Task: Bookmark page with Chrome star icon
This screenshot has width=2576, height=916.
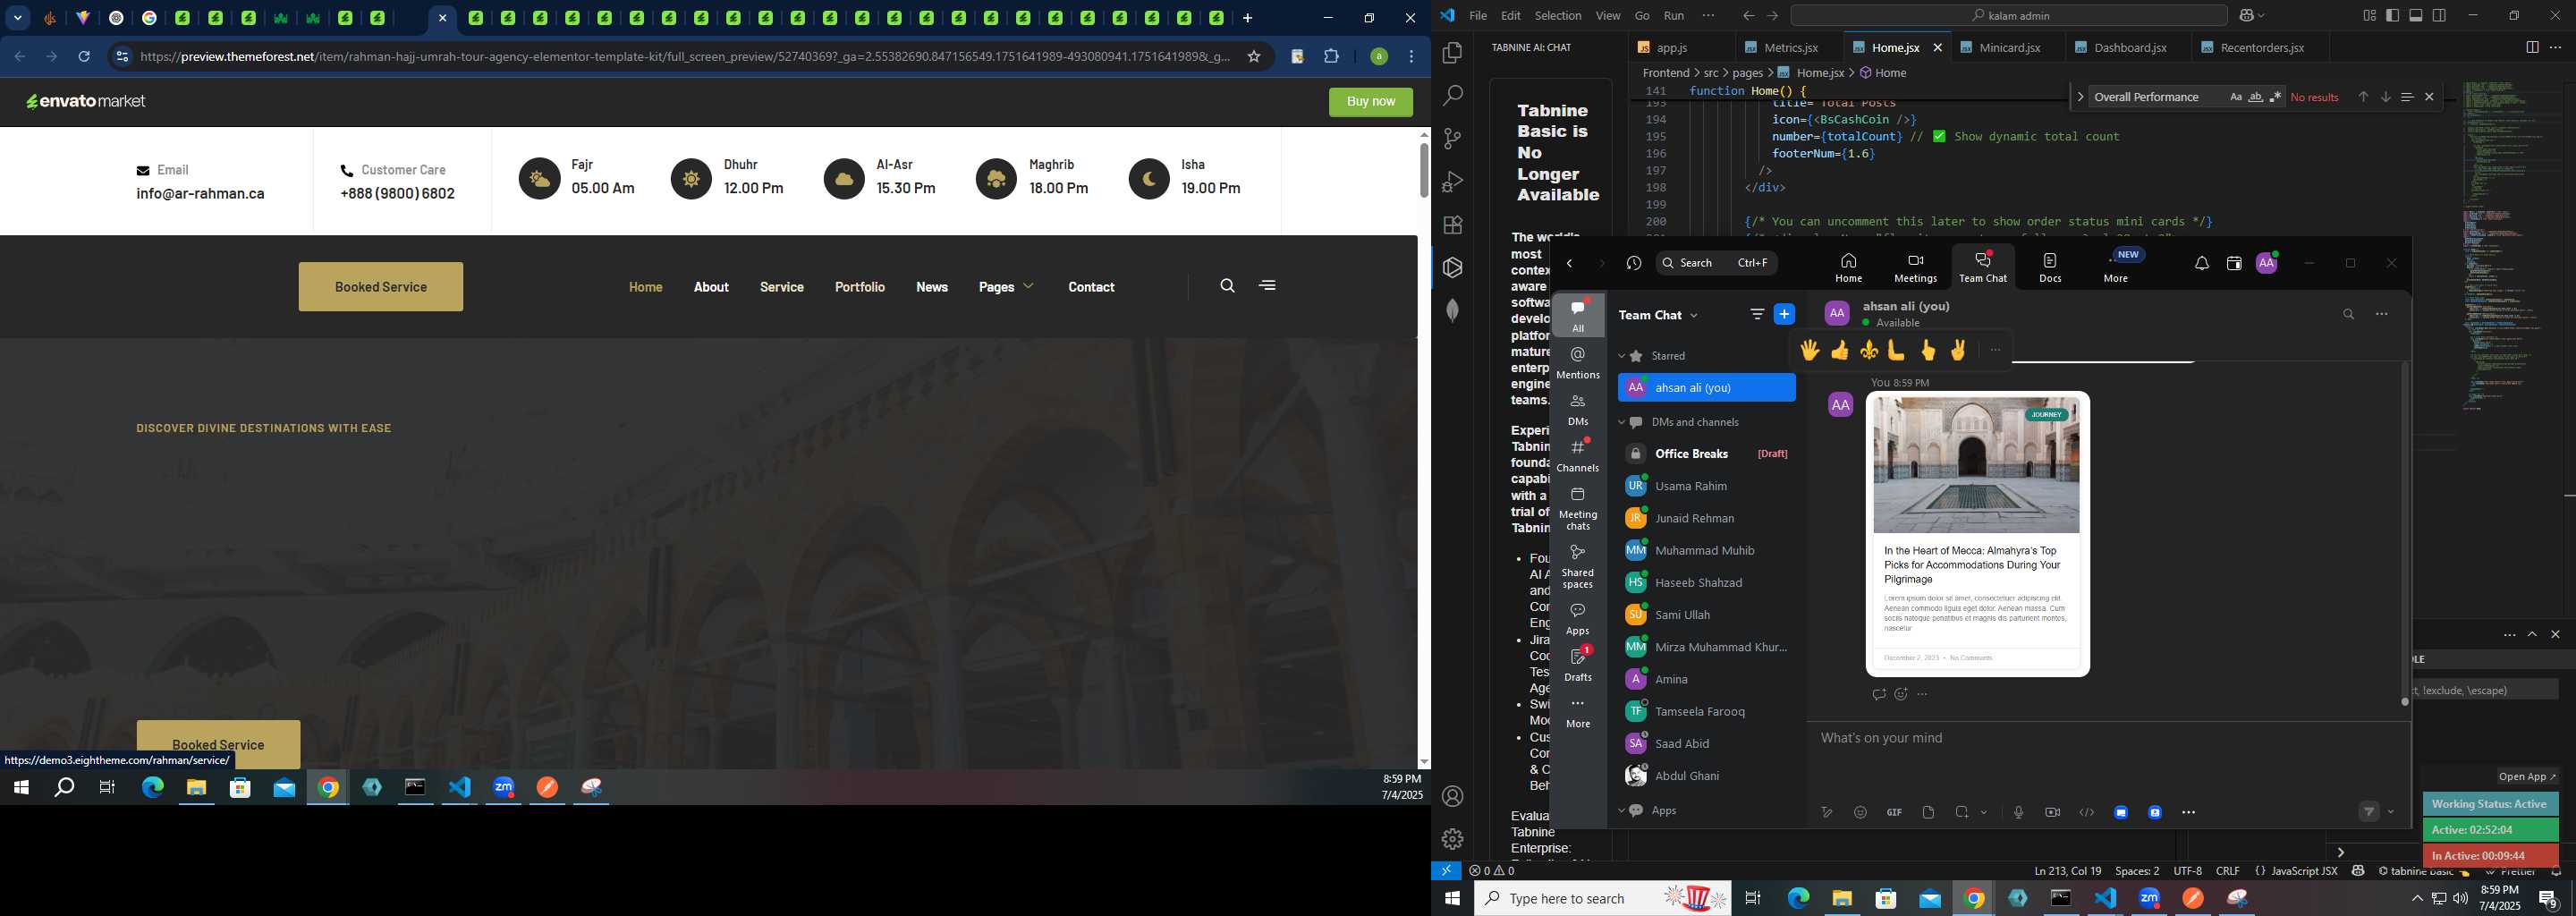Action: tap(1253, 57)
